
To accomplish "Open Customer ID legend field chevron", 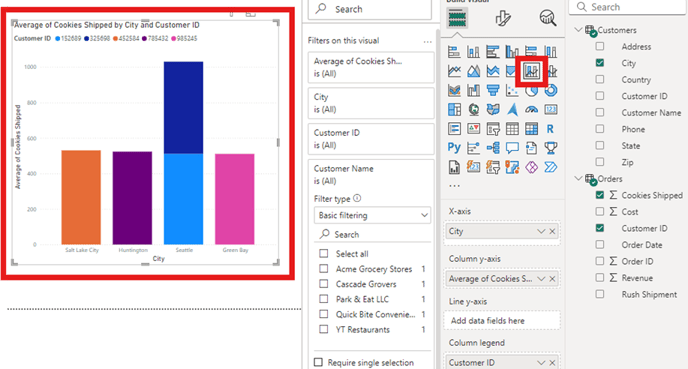I will tap(541, 363).
